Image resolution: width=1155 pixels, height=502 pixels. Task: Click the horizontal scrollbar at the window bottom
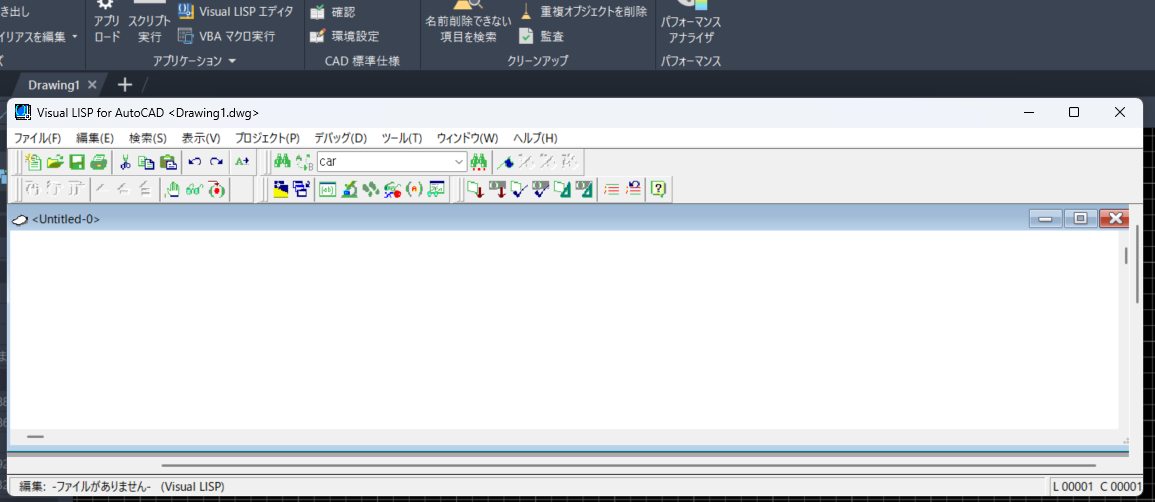coord(628,465)
